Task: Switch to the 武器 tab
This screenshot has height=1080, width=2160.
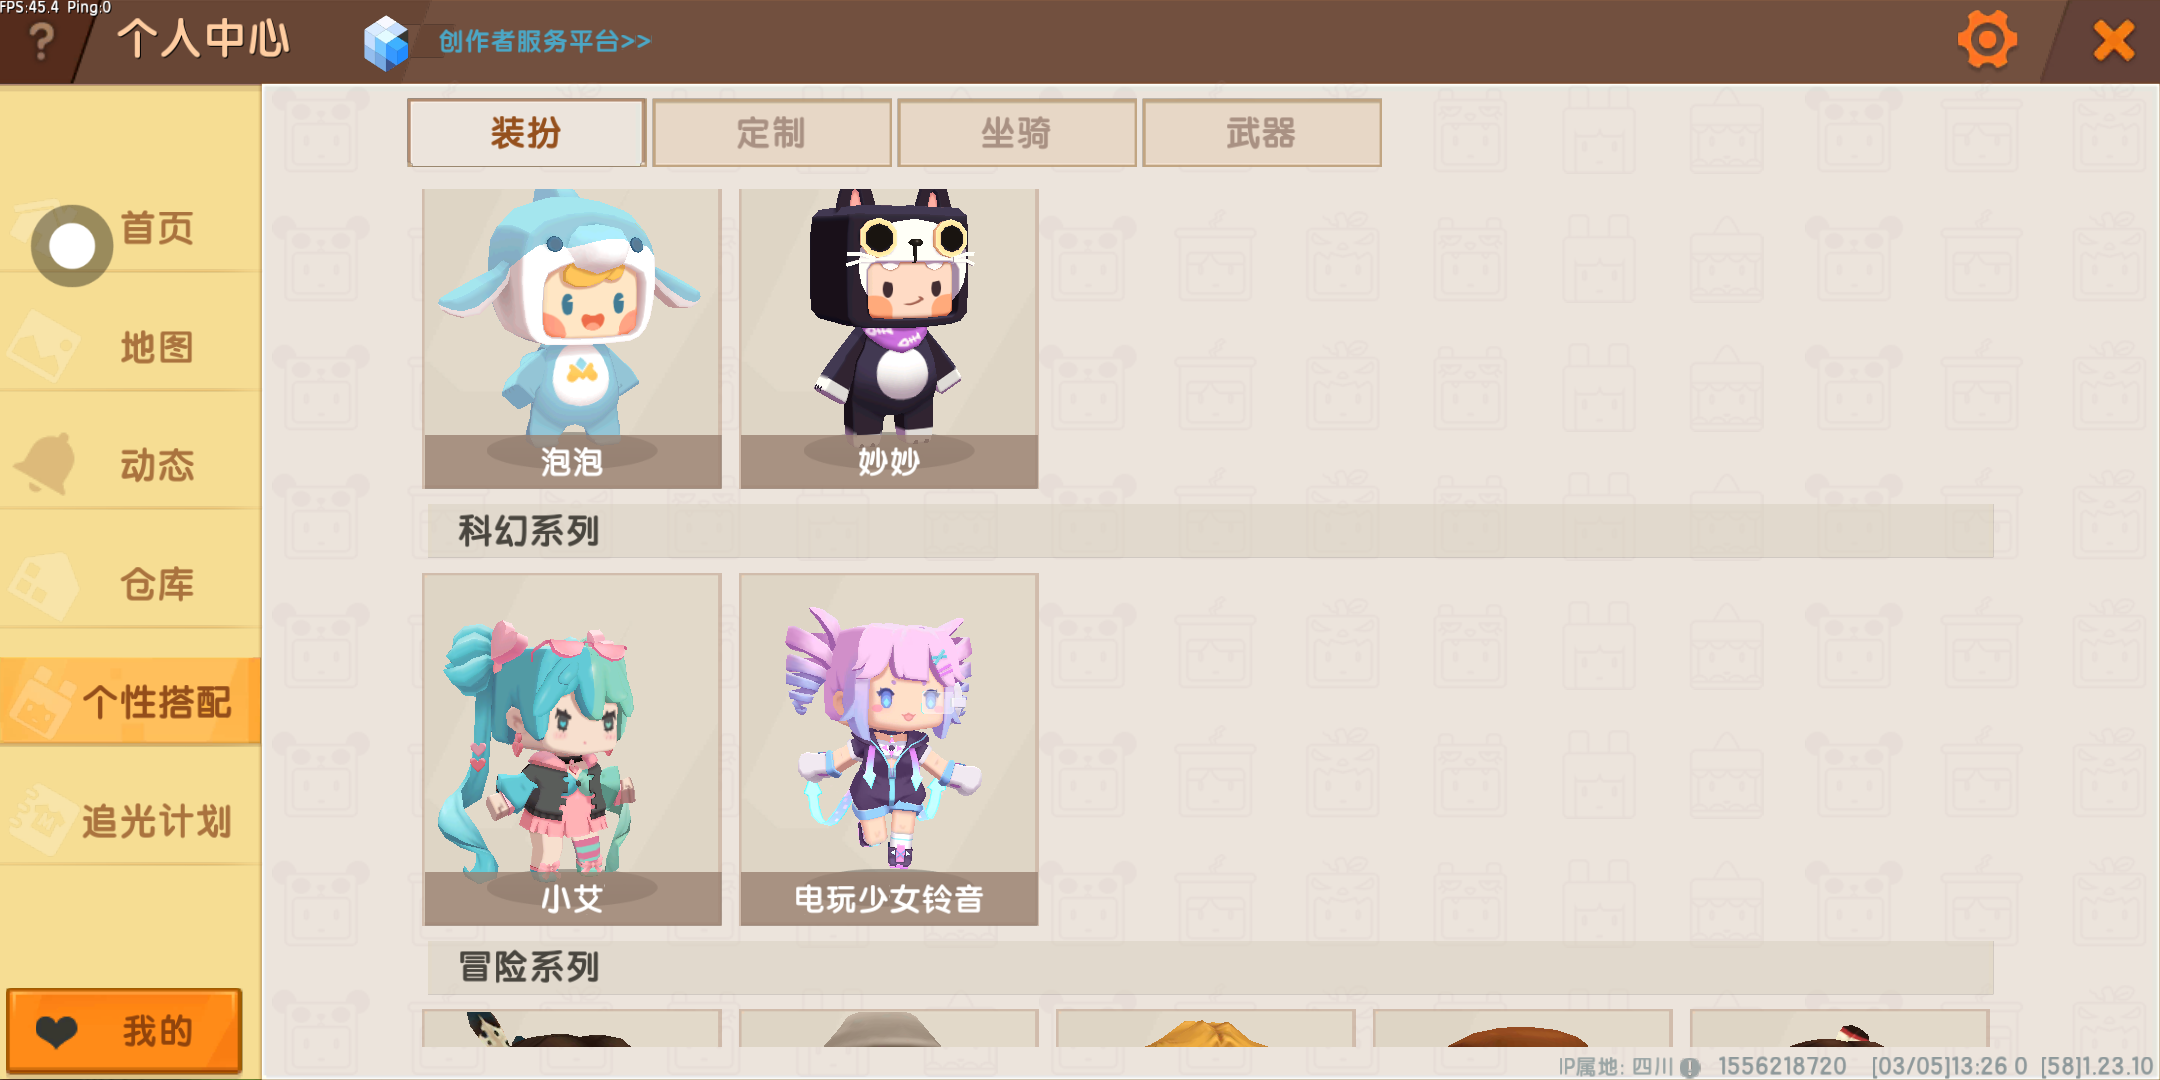Action: point(1261,133)
